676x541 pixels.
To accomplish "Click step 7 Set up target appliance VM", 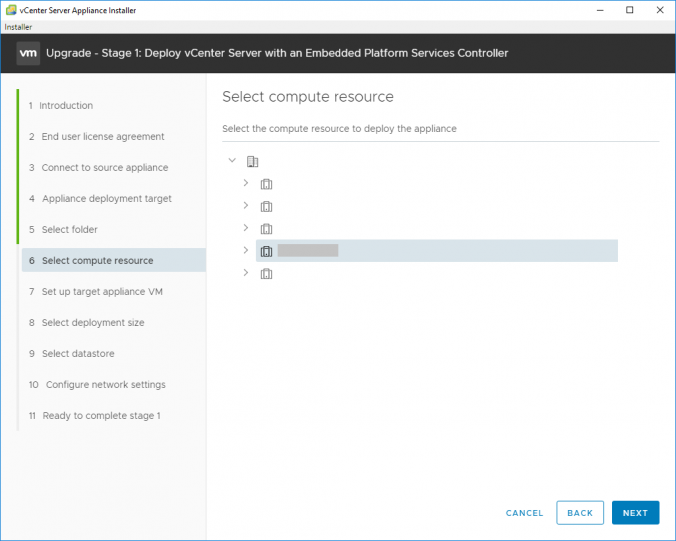I will click(x=96, y=292).
